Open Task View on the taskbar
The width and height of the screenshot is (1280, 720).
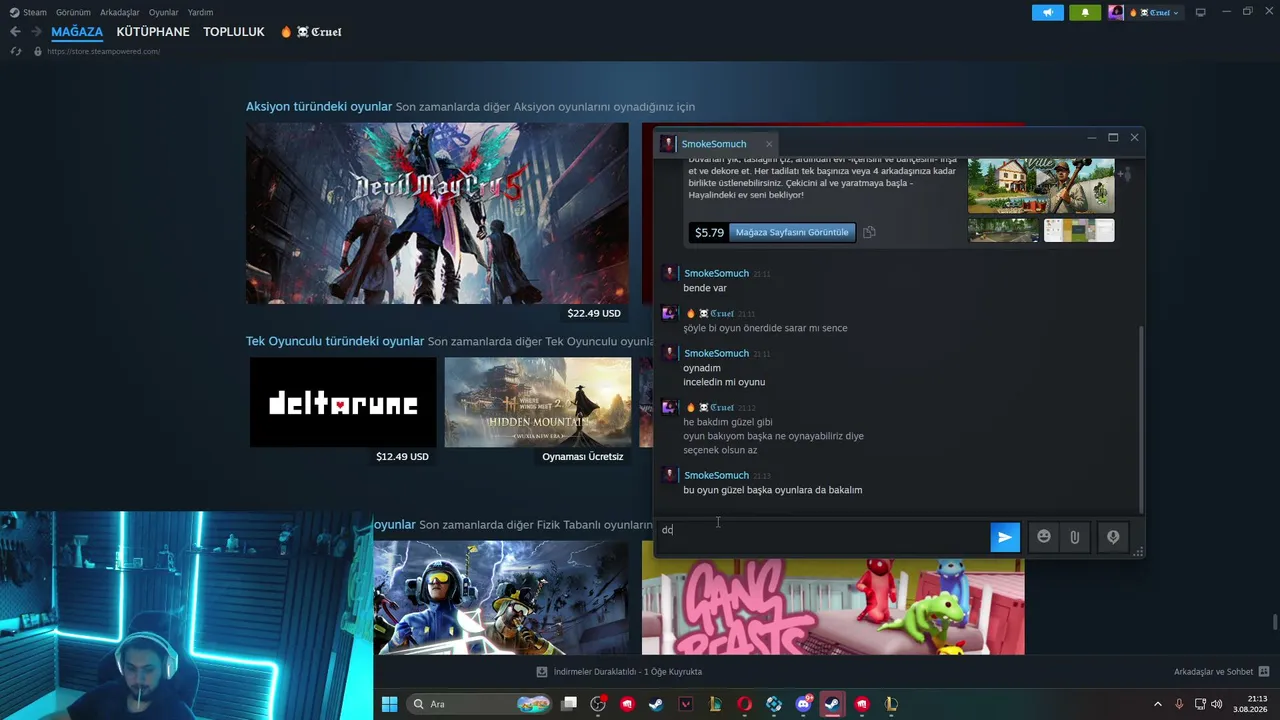point(569,704)
